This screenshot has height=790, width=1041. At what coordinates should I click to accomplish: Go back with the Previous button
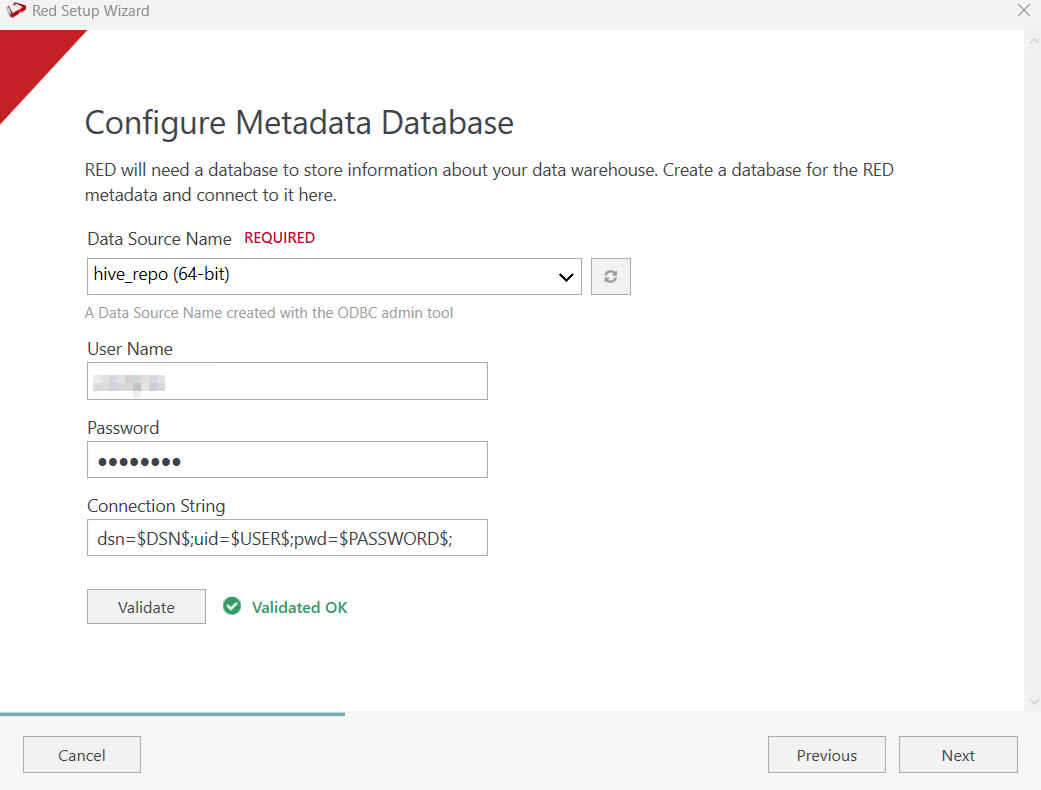(x=826, y=755)
